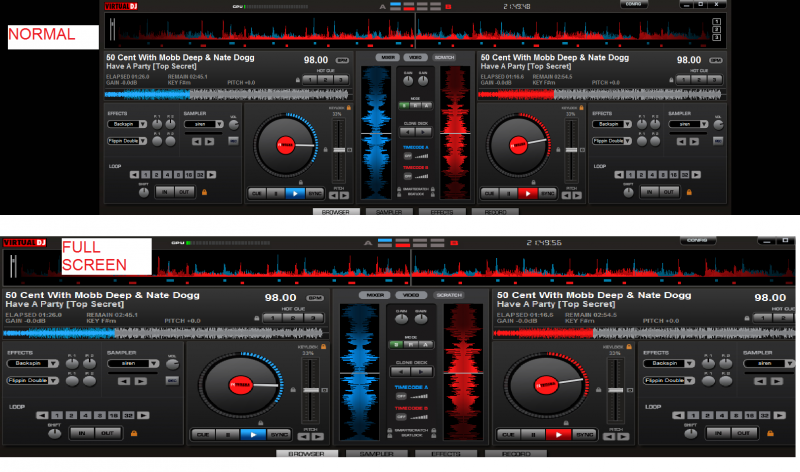Trigger hot cue 1 on the left deck, normal window

click(310, 80)
